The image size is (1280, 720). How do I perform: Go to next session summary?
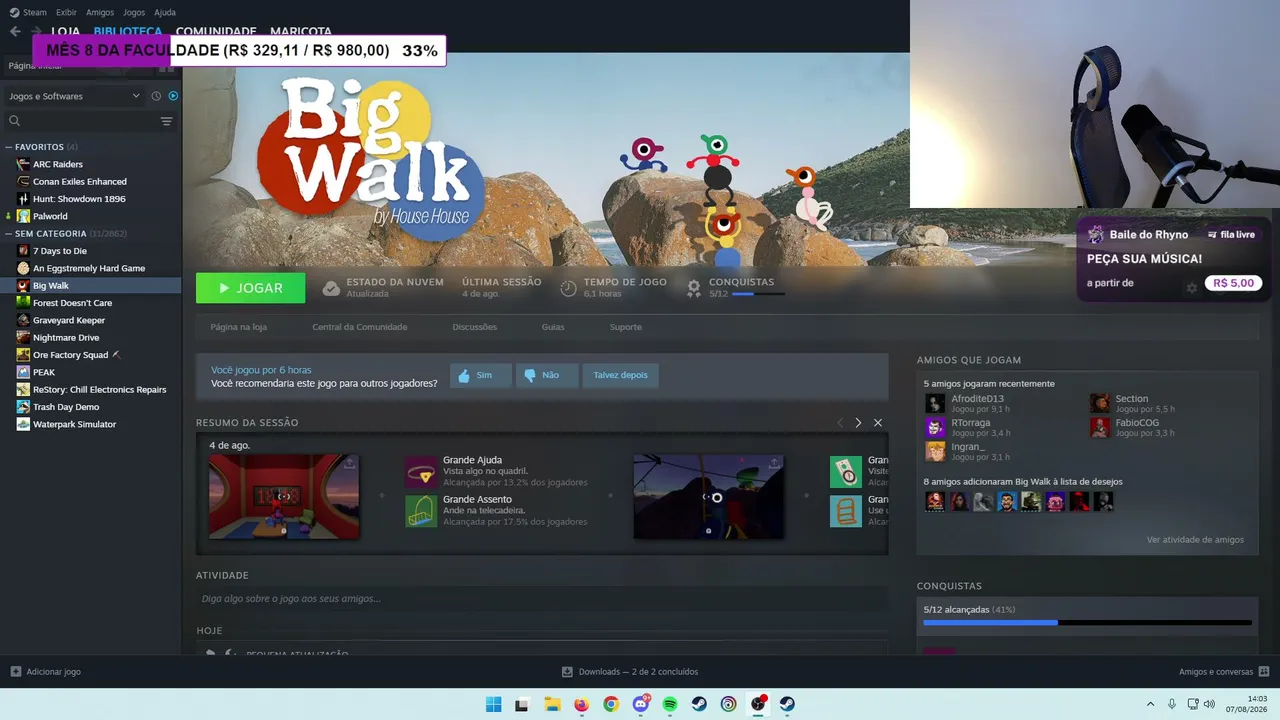[x=858, y=423]
